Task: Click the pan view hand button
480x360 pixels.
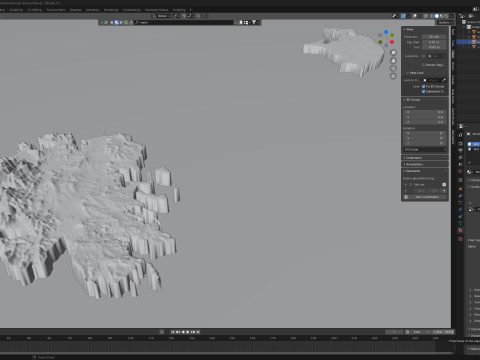Action: tap(393, 61)
